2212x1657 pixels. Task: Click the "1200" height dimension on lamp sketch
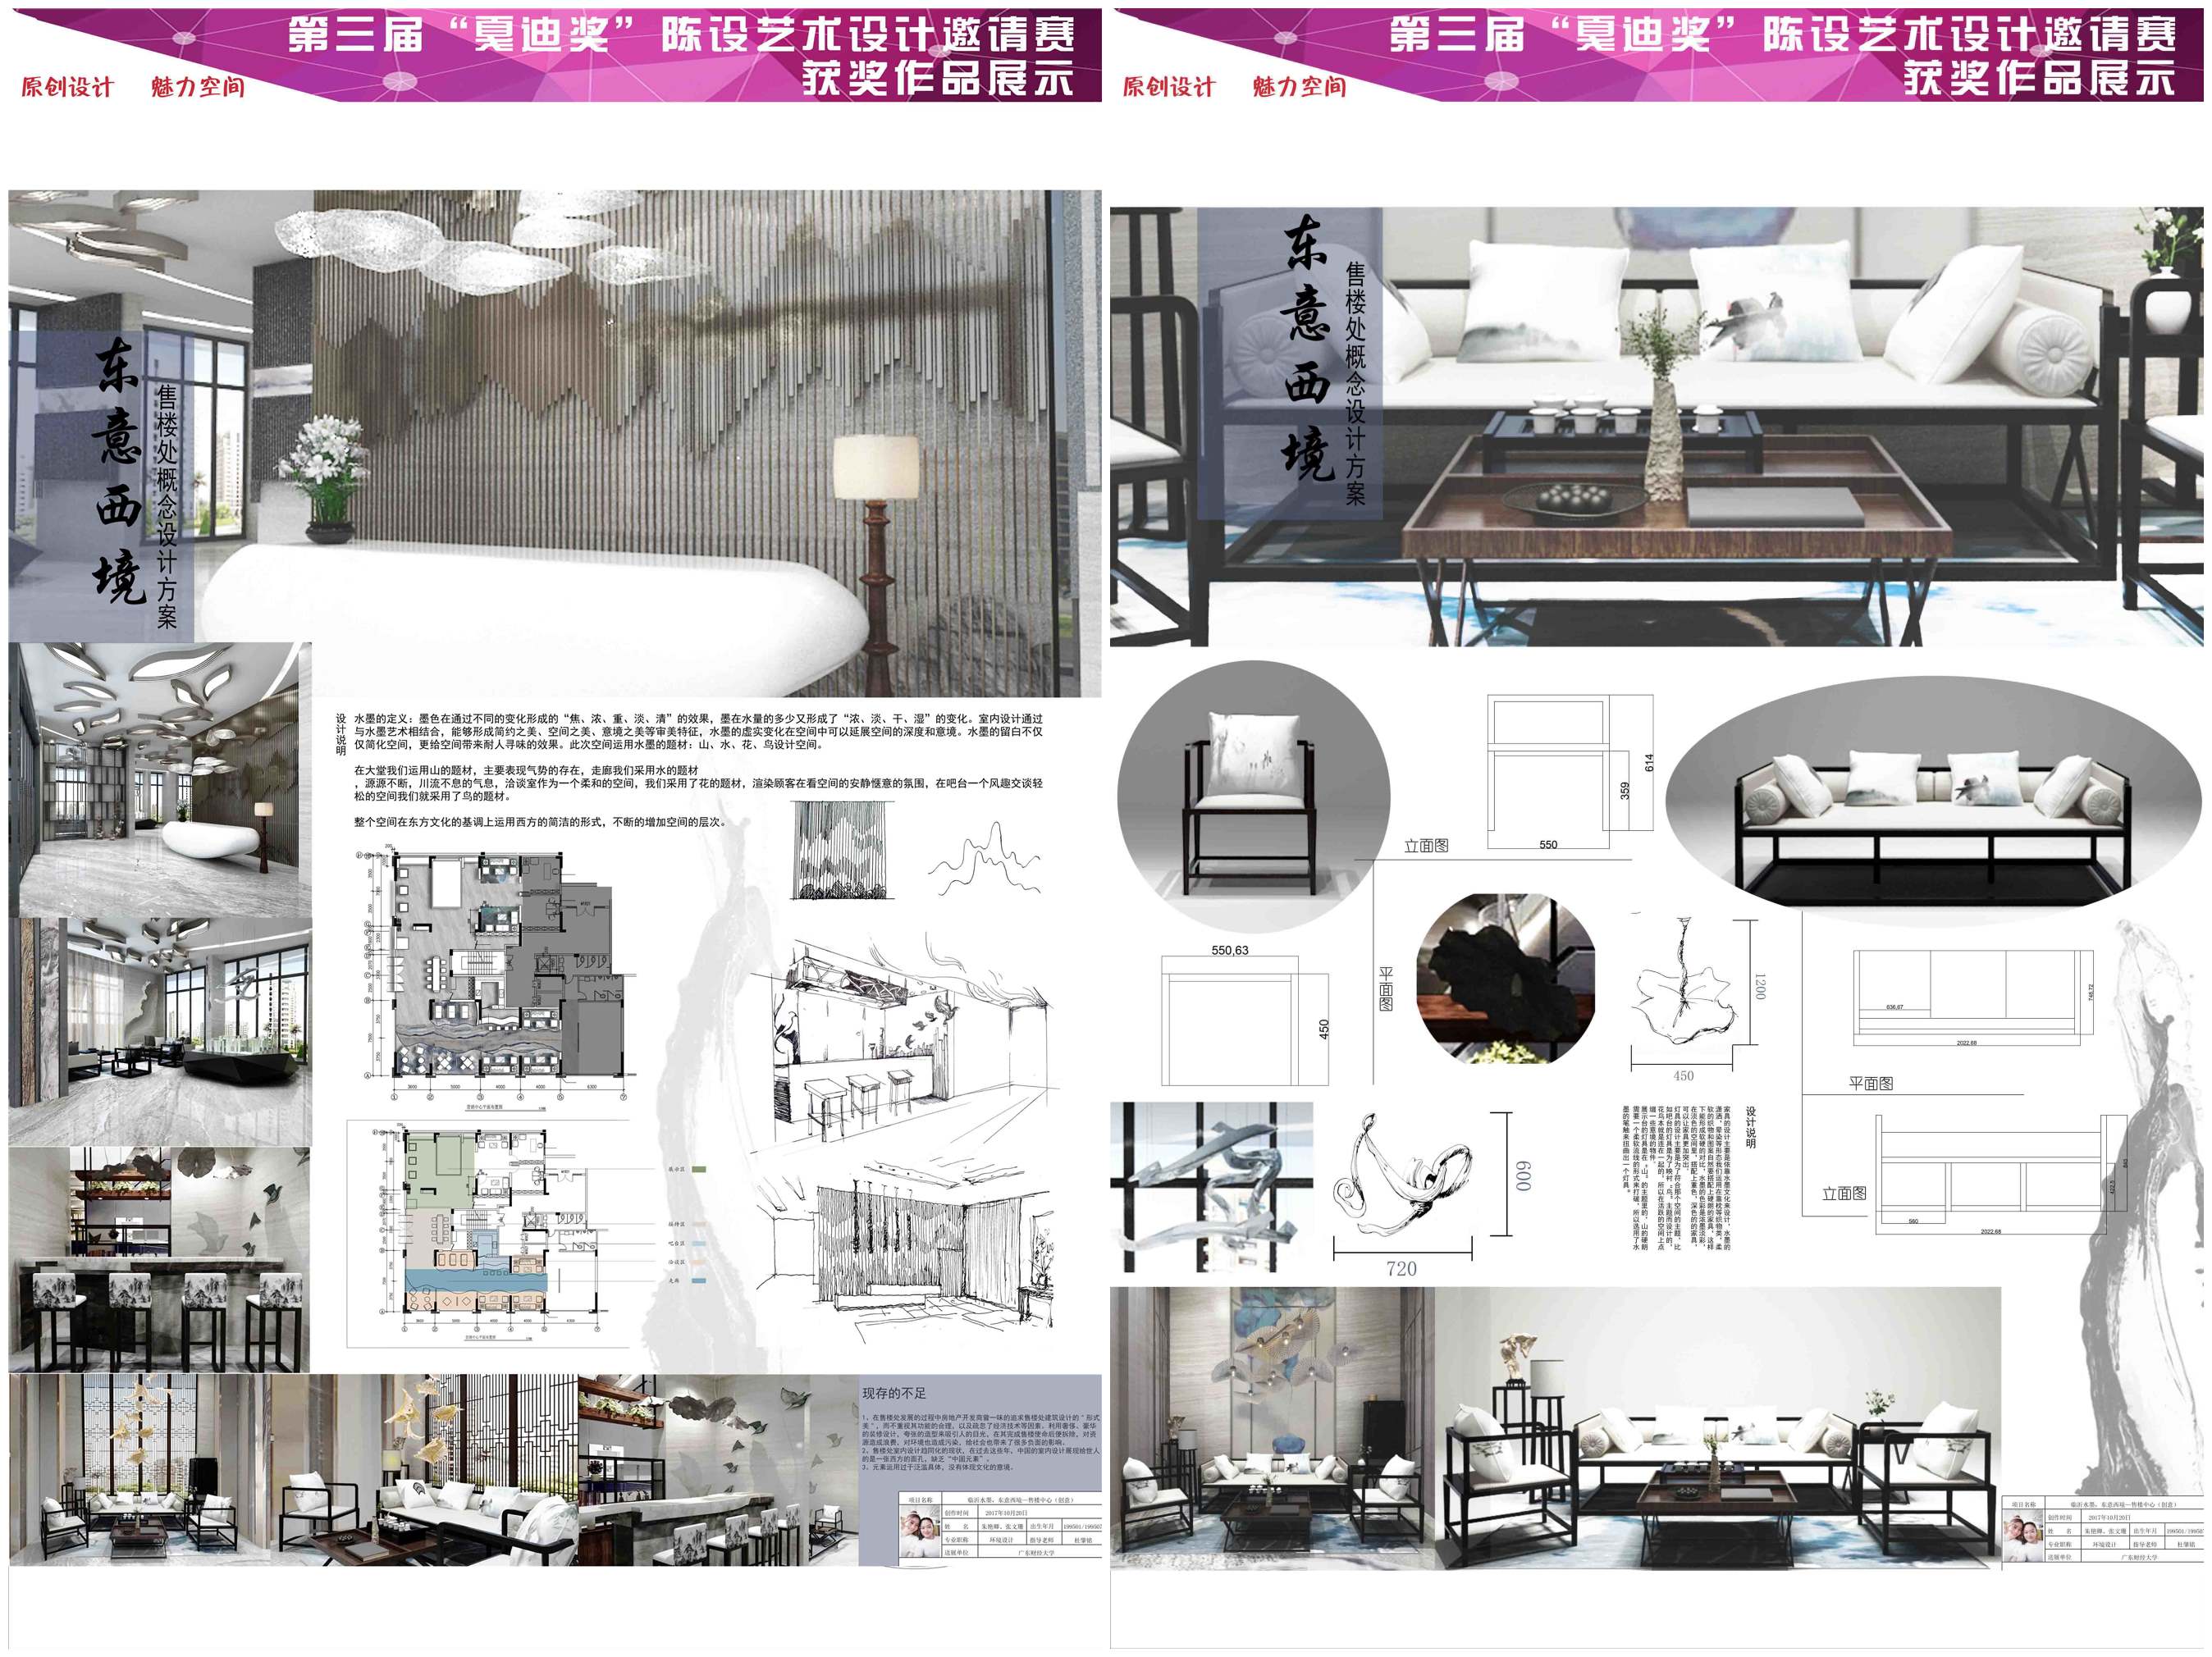(1759, 986)
